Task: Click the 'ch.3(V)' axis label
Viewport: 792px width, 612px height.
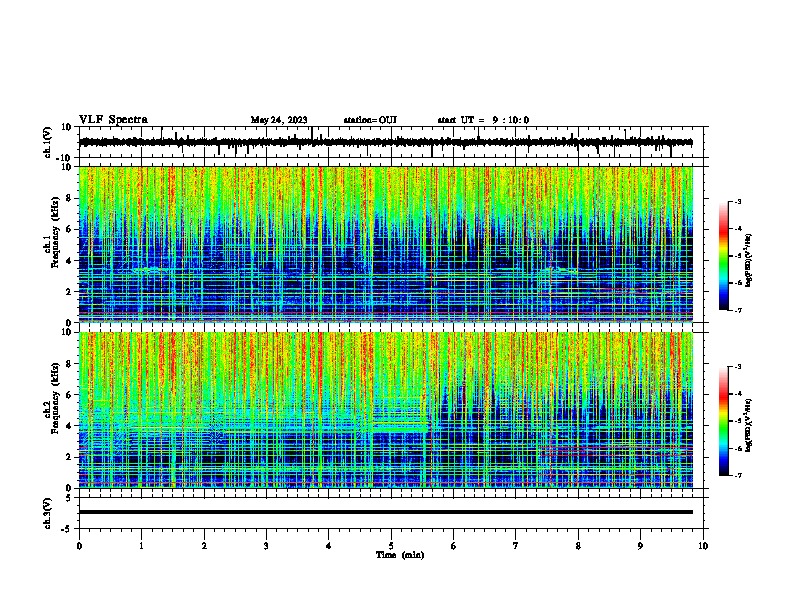Action: point(48,514)
